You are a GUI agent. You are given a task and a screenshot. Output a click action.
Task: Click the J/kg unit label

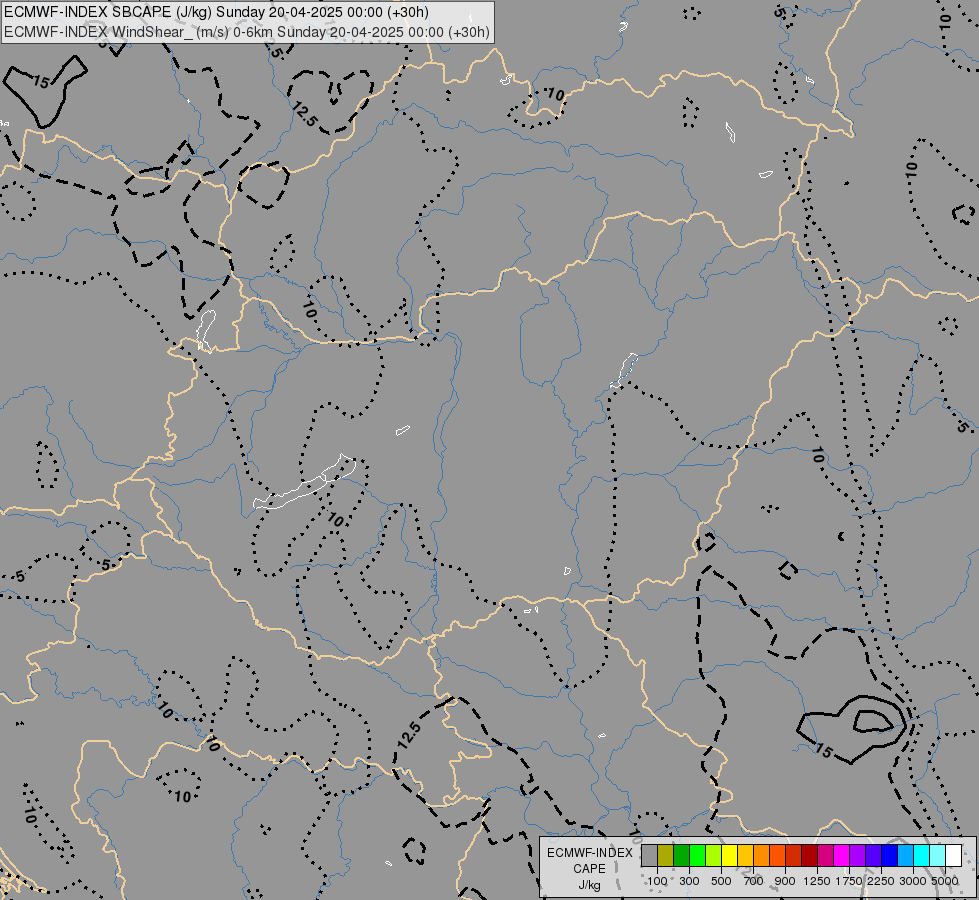(589, 886)
